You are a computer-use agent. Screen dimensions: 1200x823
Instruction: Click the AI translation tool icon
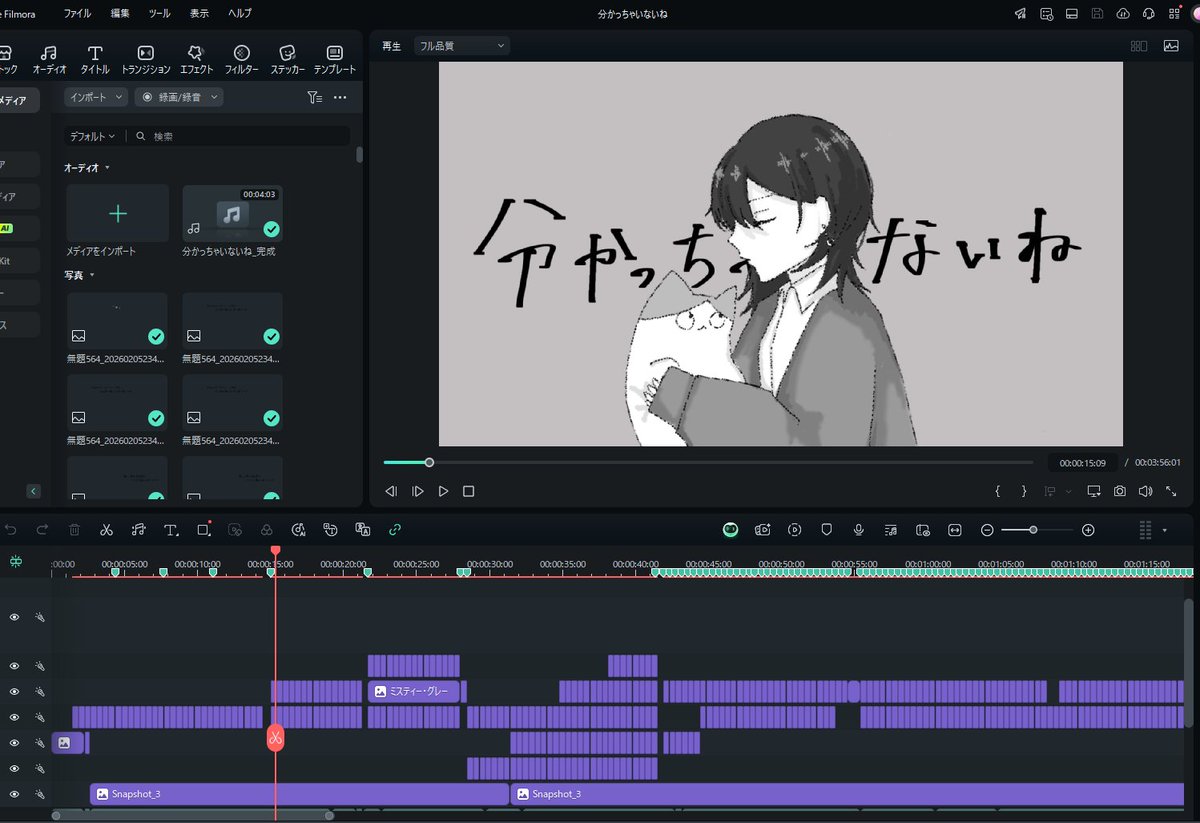[363, 530]
